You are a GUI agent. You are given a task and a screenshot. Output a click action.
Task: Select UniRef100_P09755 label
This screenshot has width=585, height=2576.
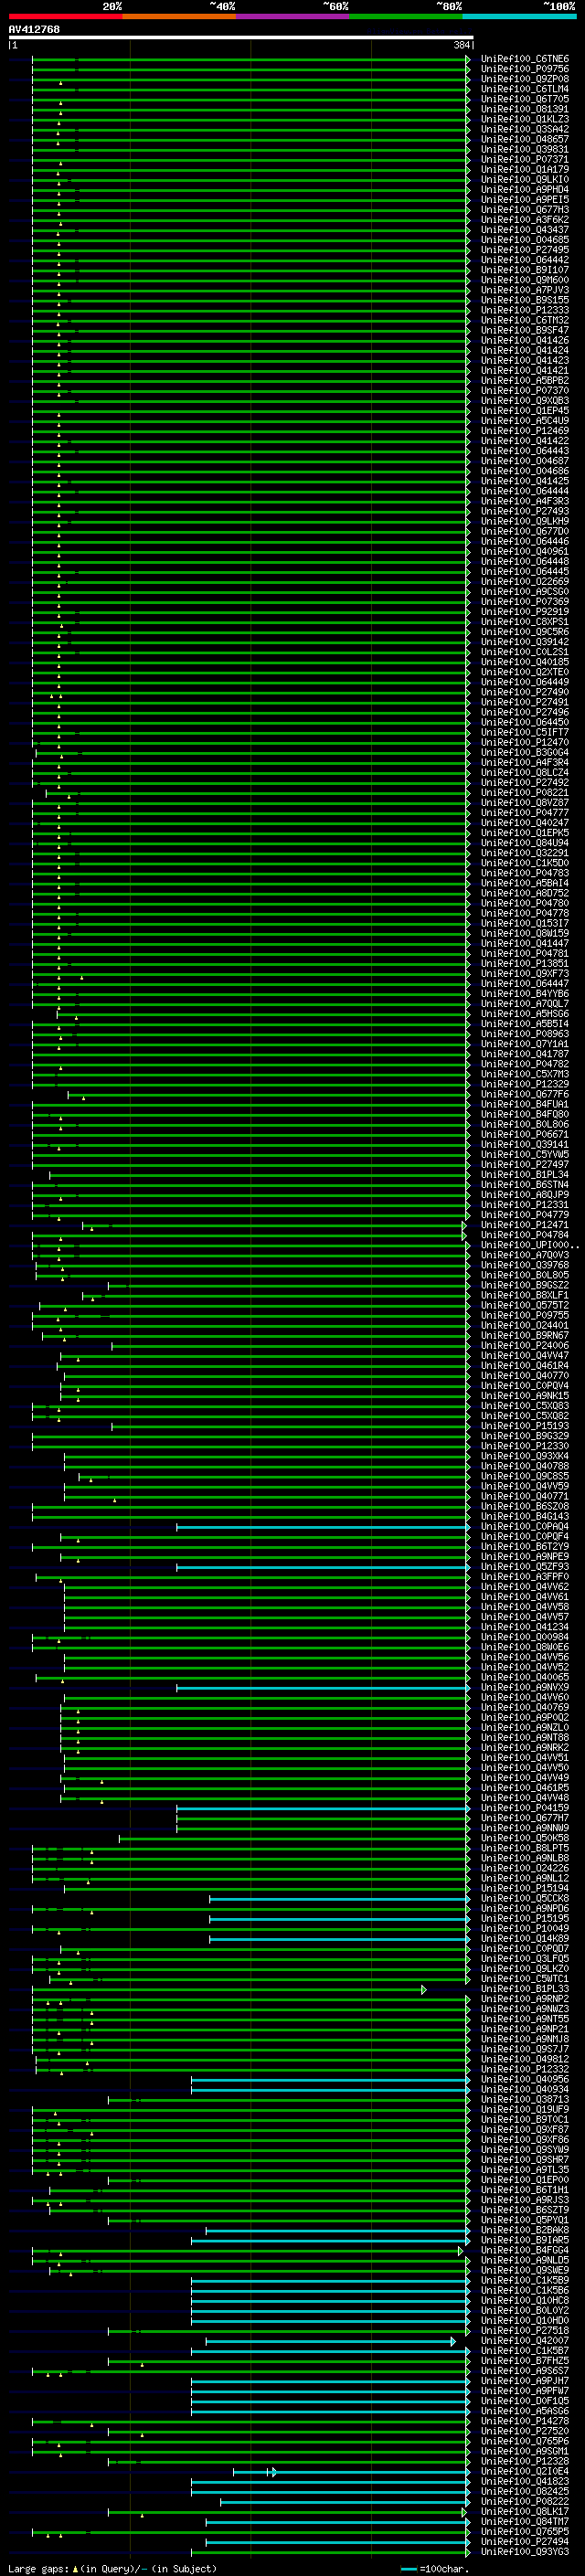coord(525,1316)
